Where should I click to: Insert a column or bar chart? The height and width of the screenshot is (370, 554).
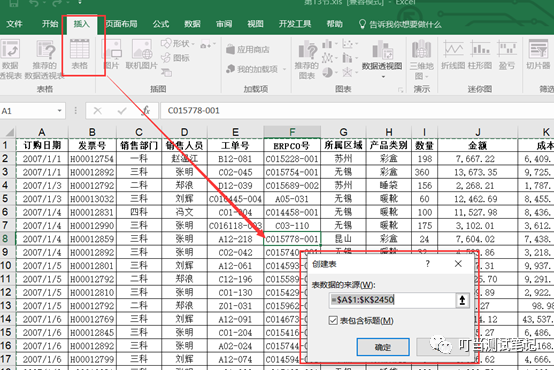click(330, 44)
